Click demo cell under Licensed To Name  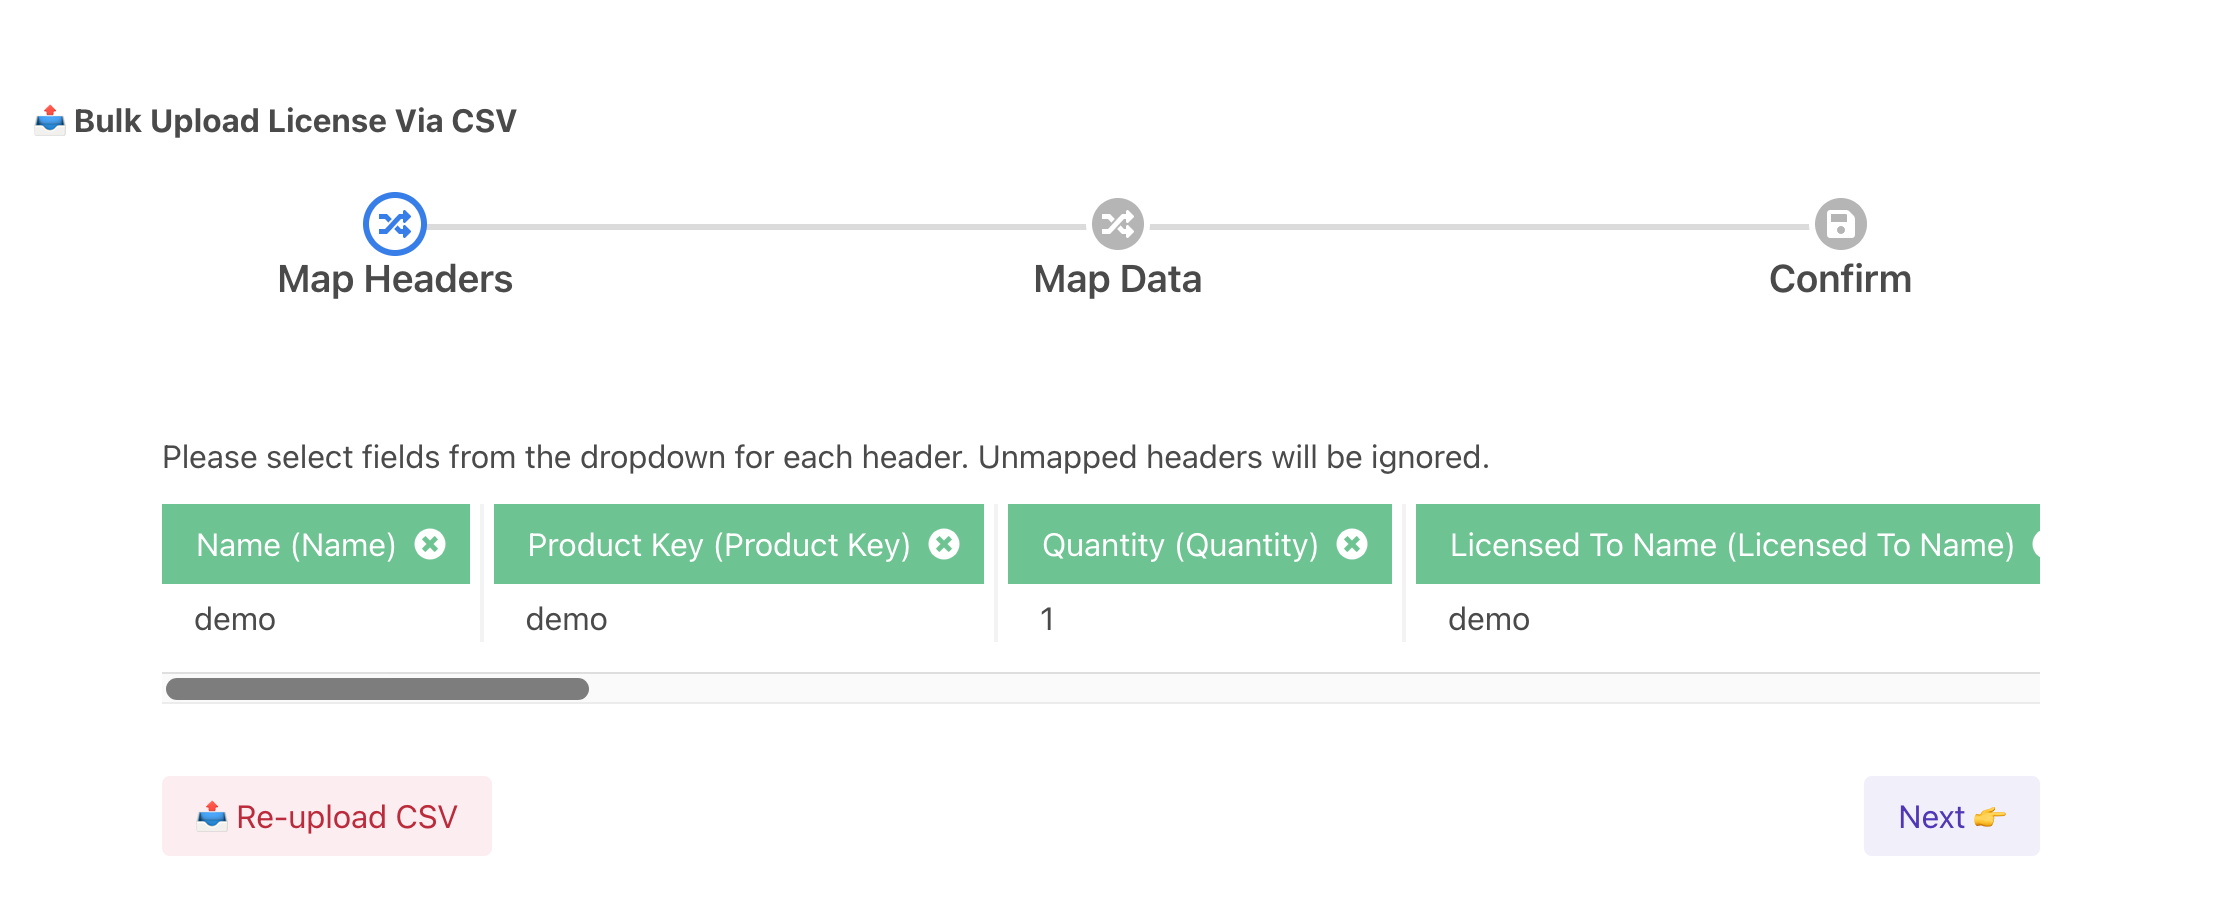(1488, 619)
